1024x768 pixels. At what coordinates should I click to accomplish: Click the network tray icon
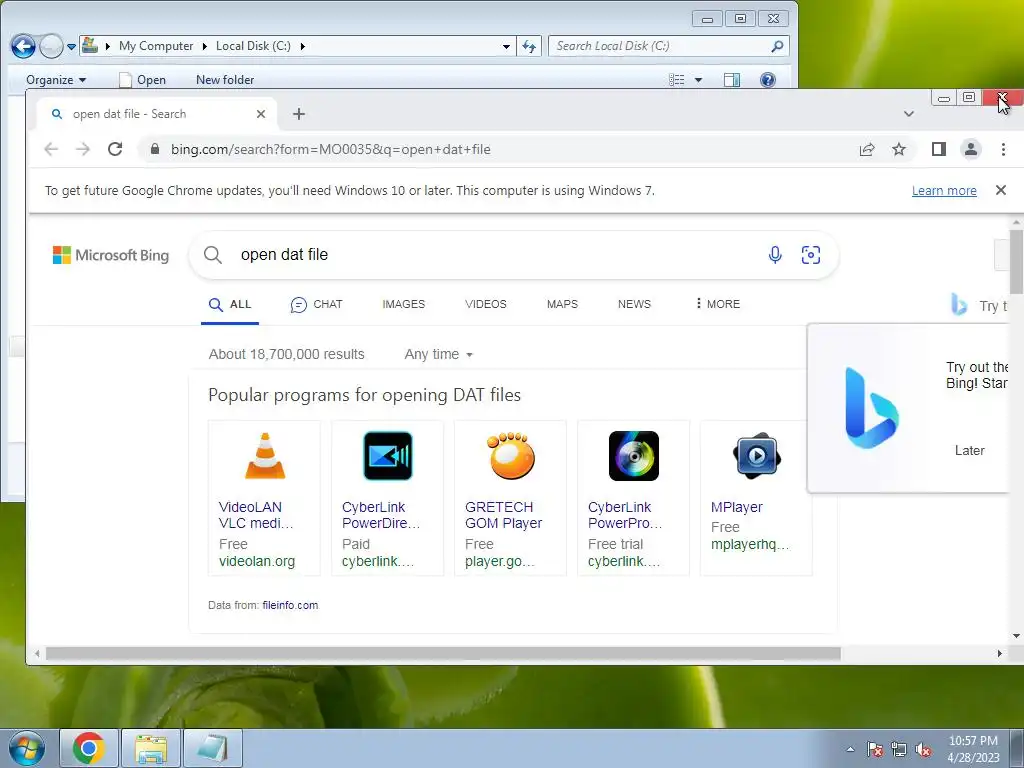pyautogui.click(x=899, y=749)
